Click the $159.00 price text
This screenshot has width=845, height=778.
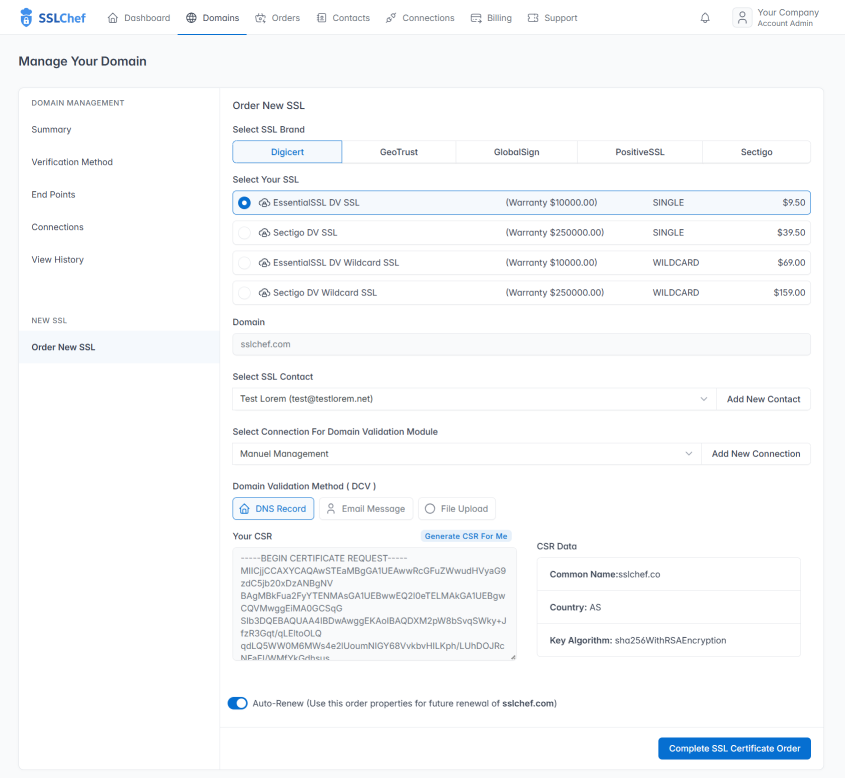pos(789,293)
